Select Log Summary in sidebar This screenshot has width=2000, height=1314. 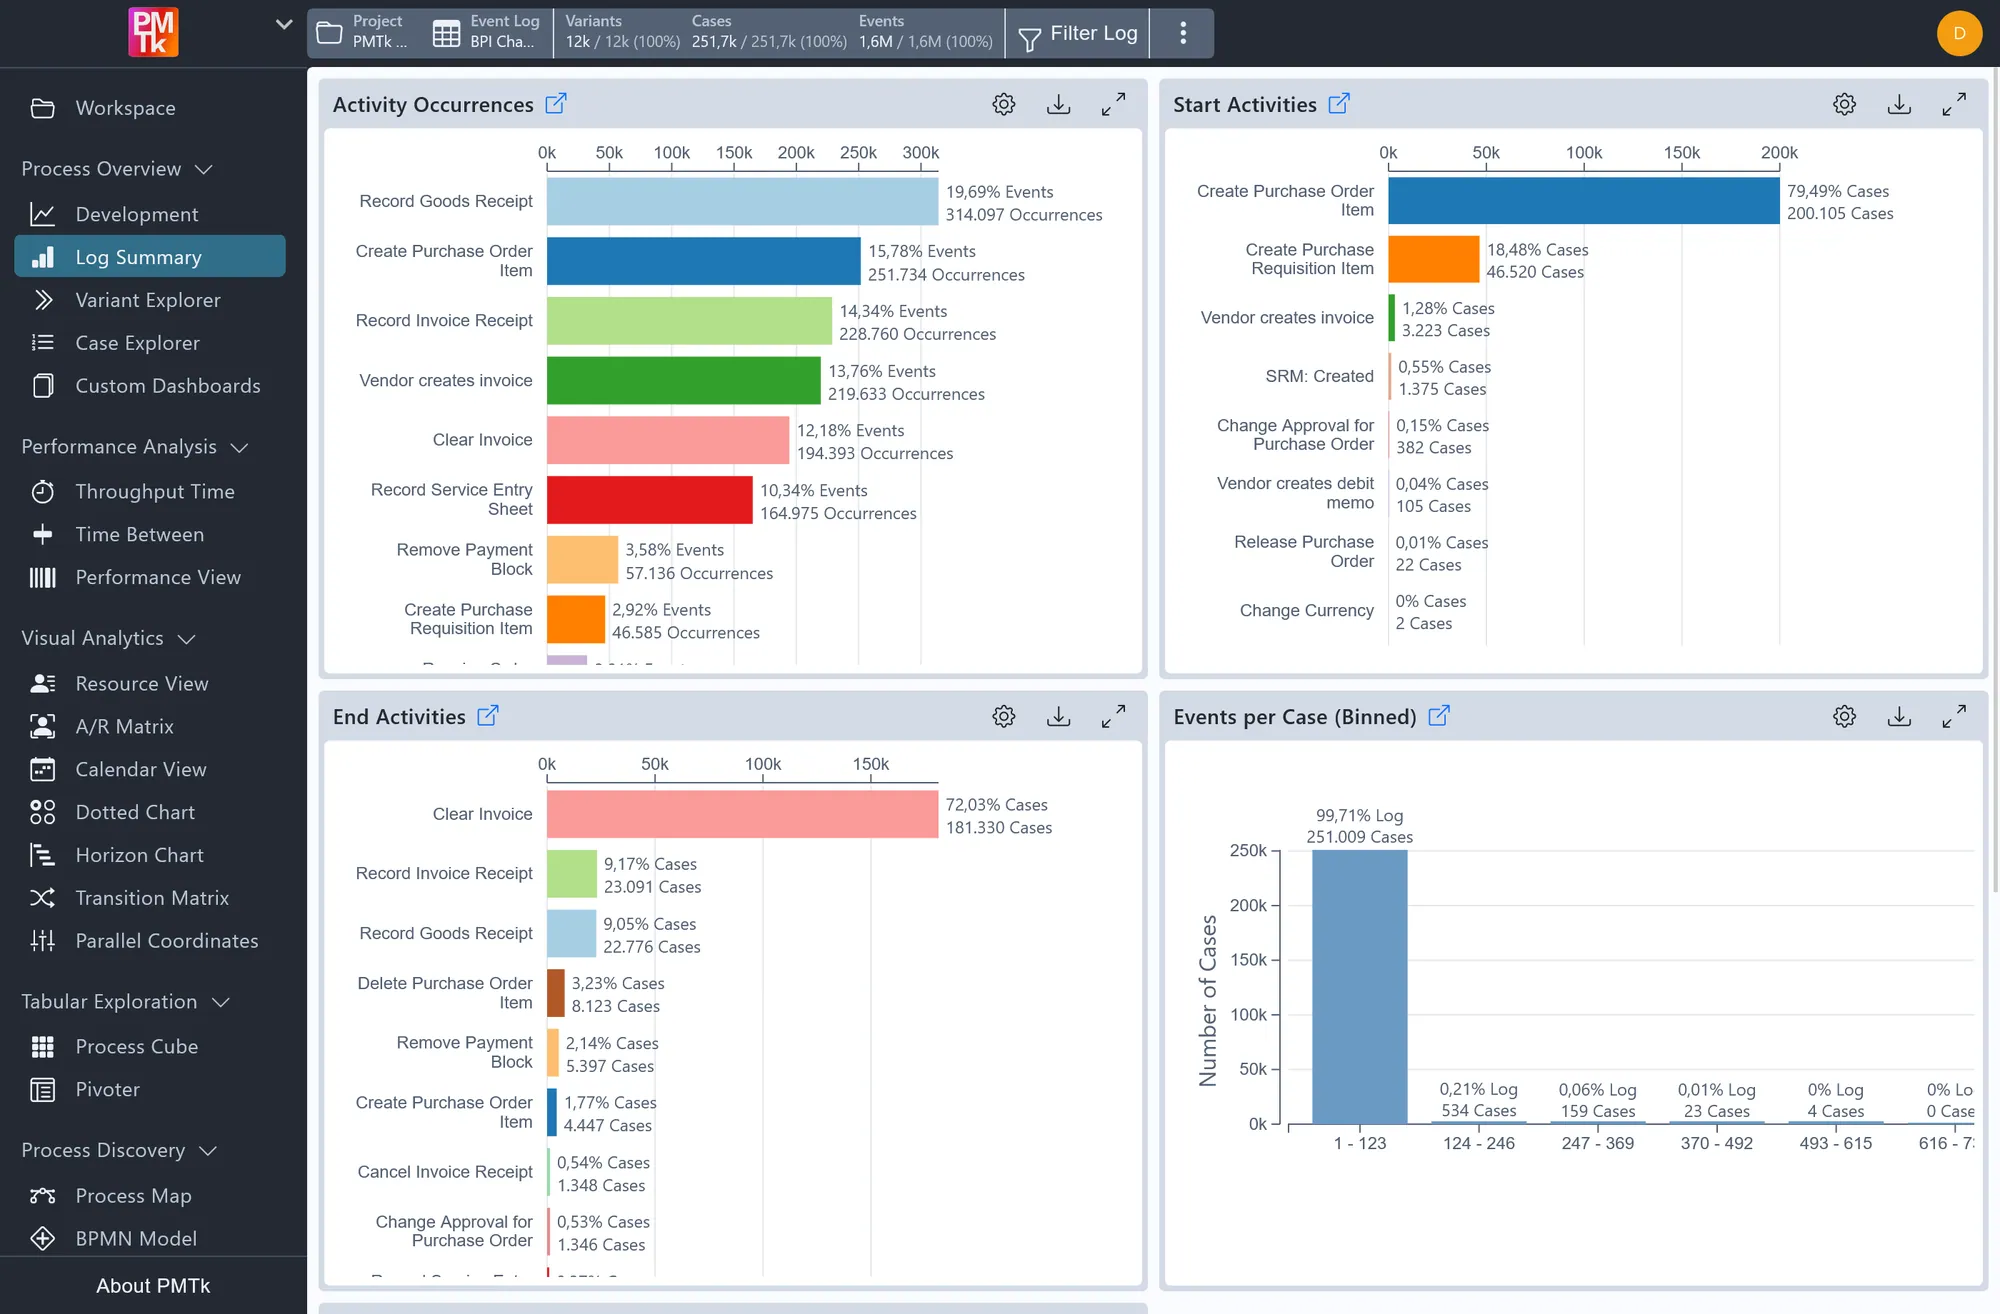point(150,256)
